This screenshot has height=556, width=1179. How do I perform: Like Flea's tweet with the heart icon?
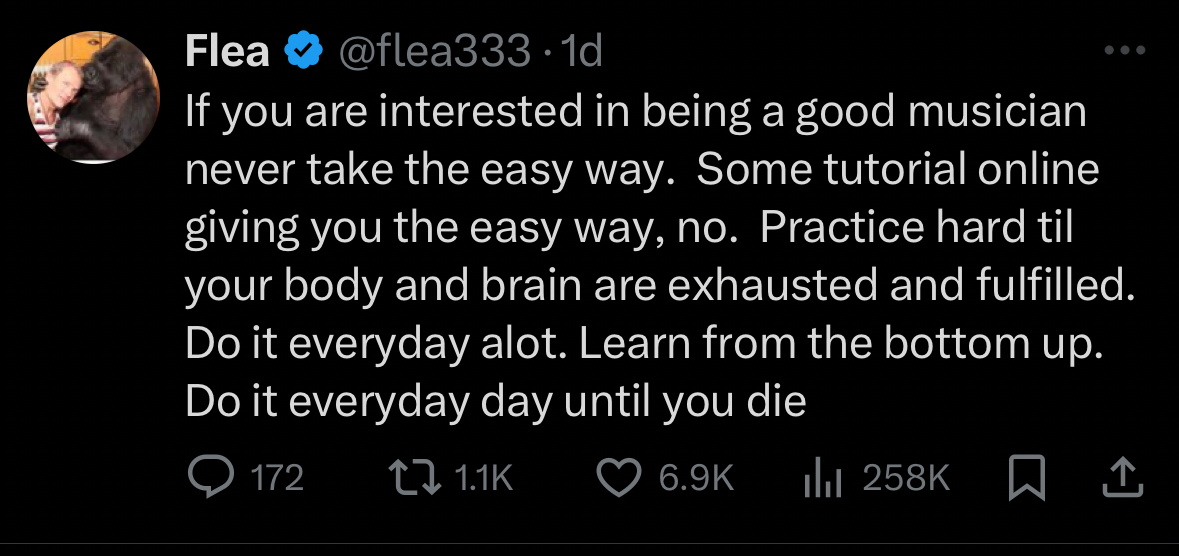pos(619,477)
